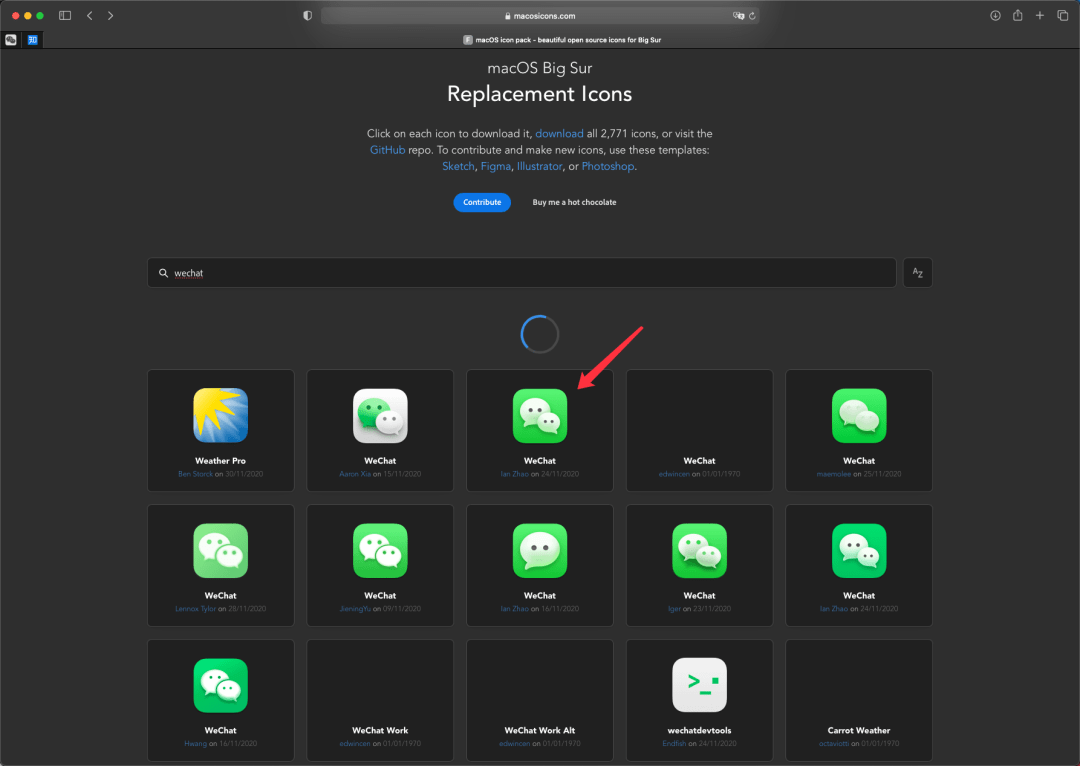
Task: Open the privacy report shield icon
Action: (x=307, y=15)
